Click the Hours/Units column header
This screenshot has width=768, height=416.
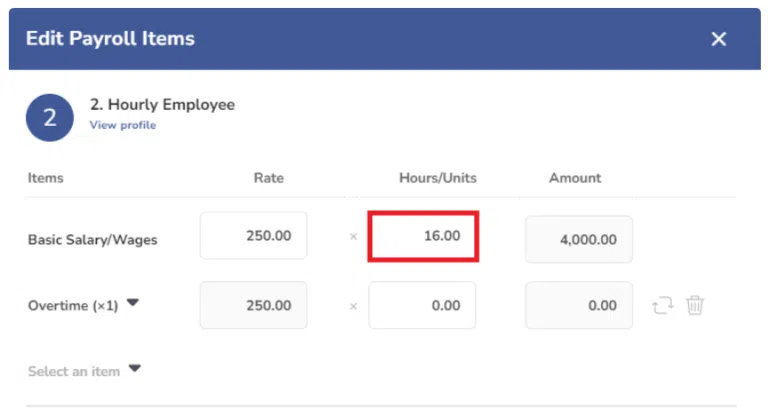click(438, 178)
